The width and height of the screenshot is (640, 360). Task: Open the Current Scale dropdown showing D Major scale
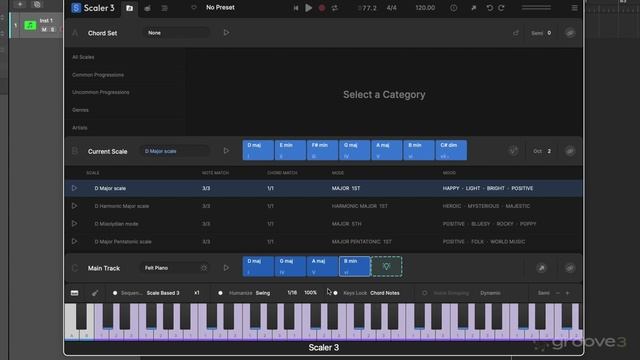click(176, 151)
